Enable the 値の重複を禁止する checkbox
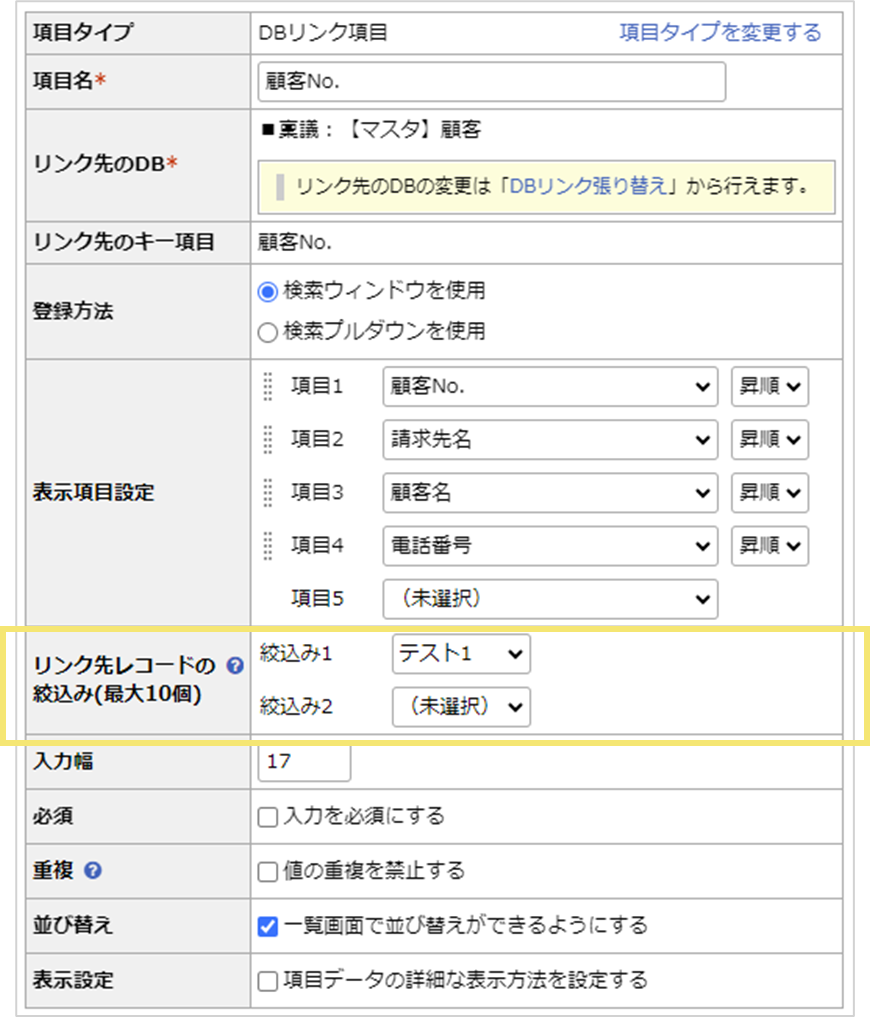Image resolution: width=870 pixels, height=1017 pixels. (x=267, y=871)
